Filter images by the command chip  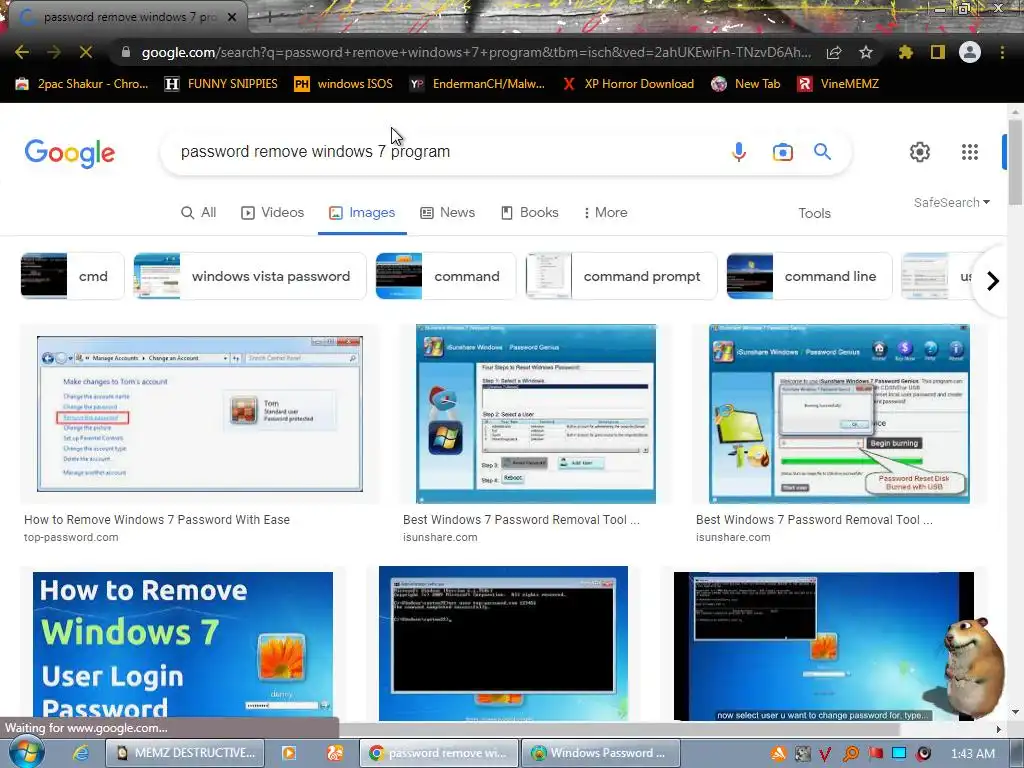[445, 276]
